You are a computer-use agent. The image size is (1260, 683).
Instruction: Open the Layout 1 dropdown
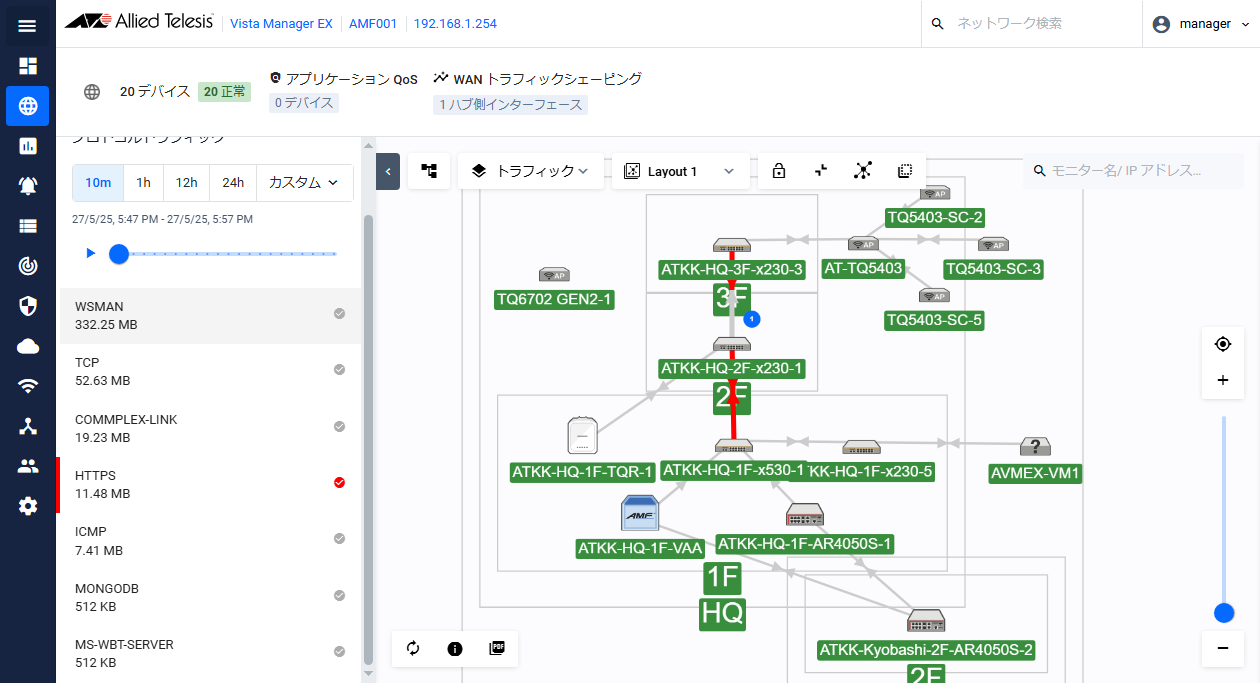pyautogui.click(x=679, y=171)
